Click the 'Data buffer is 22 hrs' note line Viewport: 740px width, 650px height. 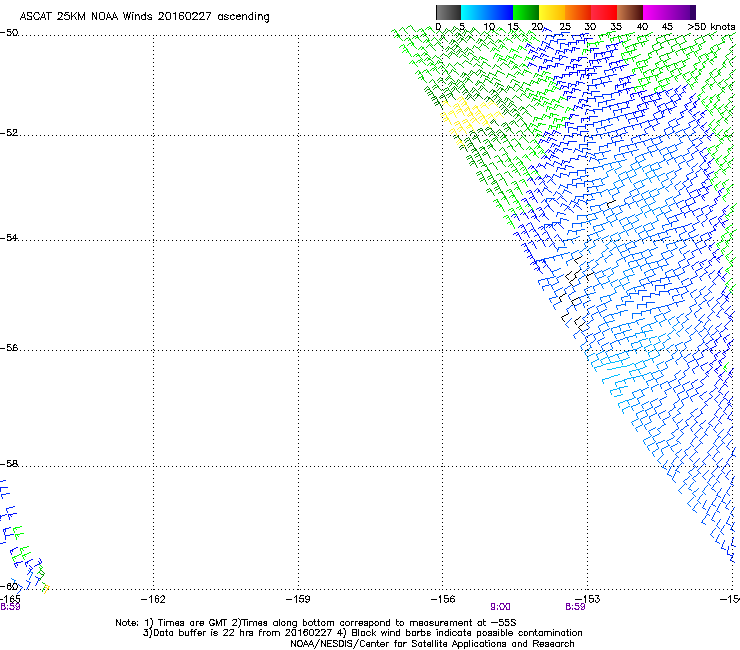coord(362,633)
